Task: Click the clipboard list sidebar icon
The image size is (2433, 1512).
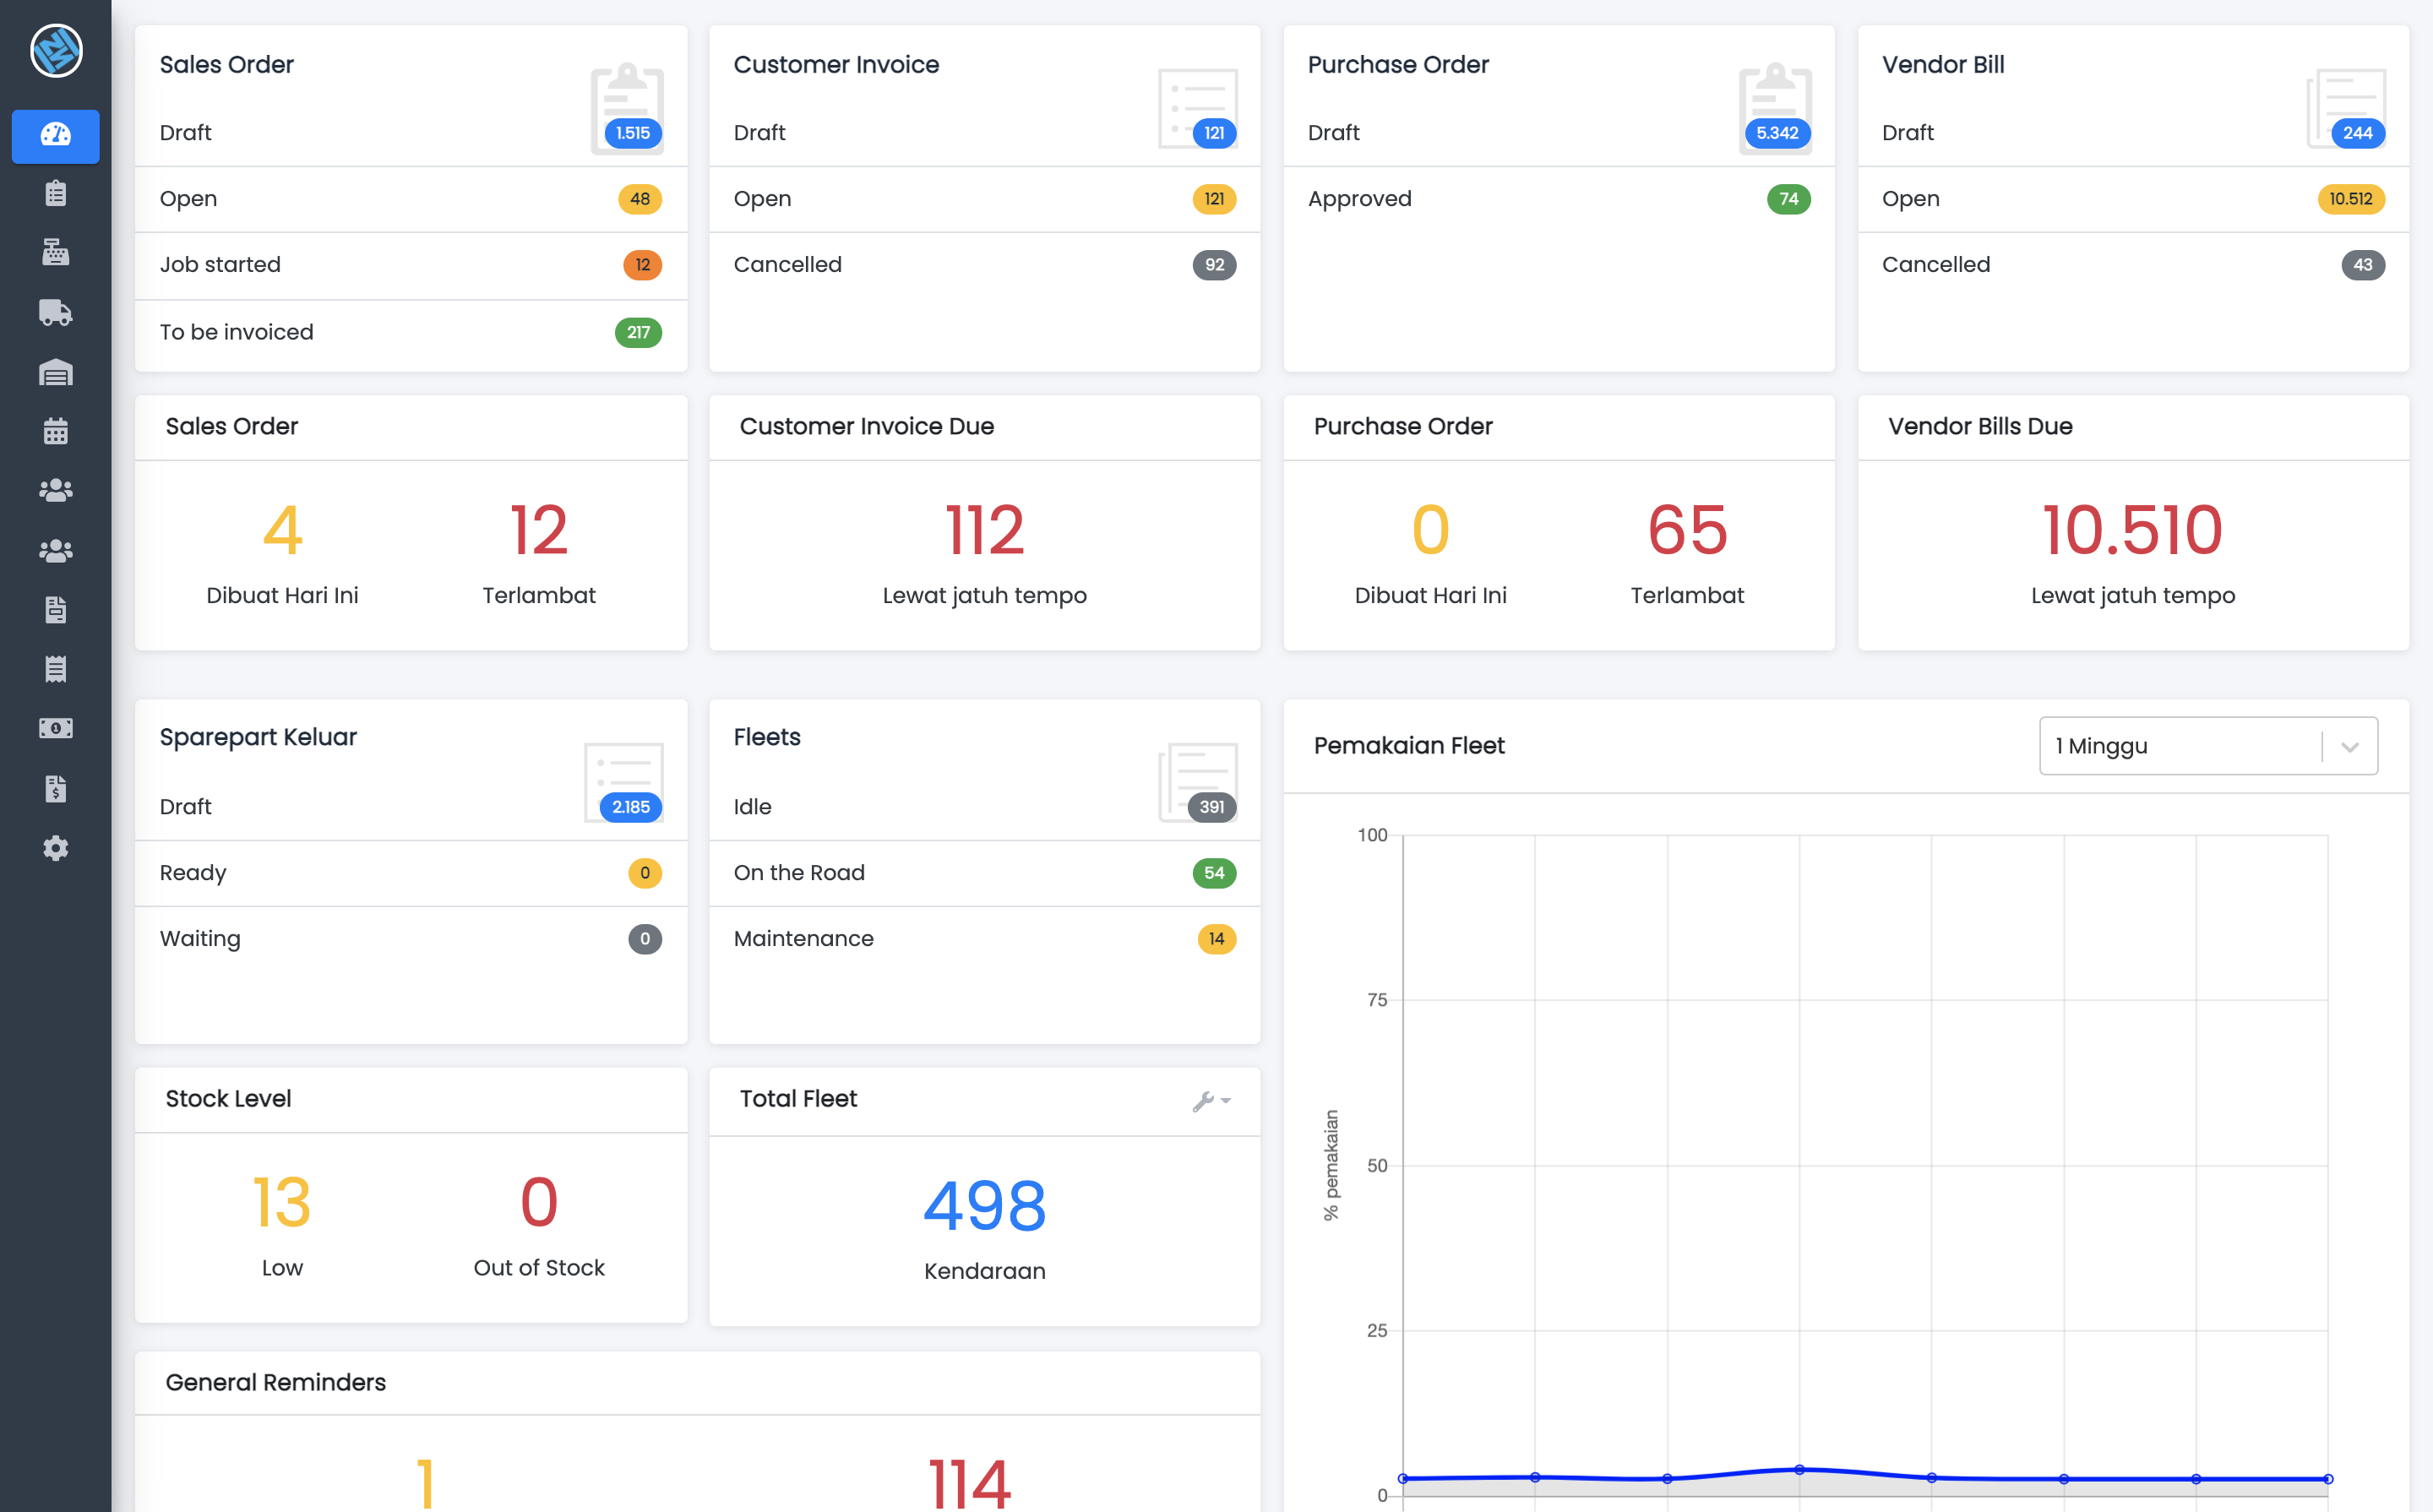Action: click(x=55, y=193)
